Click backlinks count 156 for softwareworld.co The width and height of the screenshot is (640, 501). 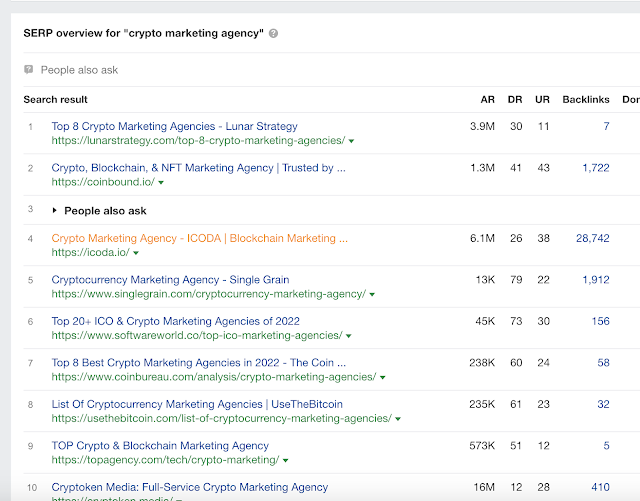600,321
